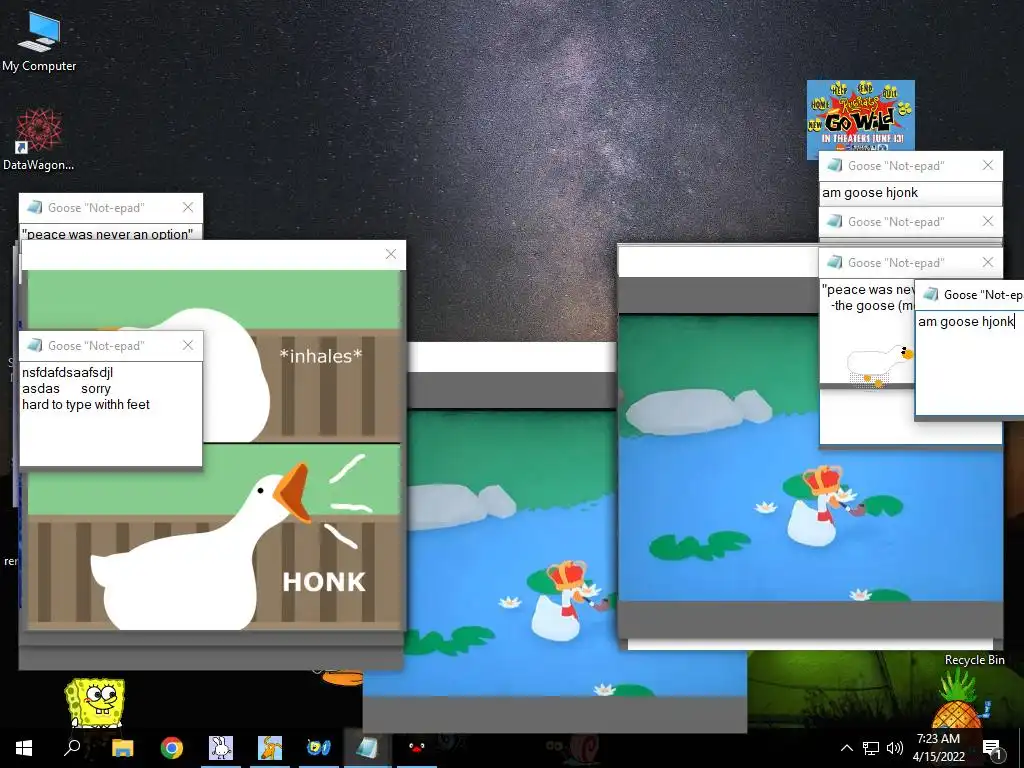The image size is (1024, 768).
Task: Click the white goose dragging the Not-epad
Action: [x=880, y=365]
